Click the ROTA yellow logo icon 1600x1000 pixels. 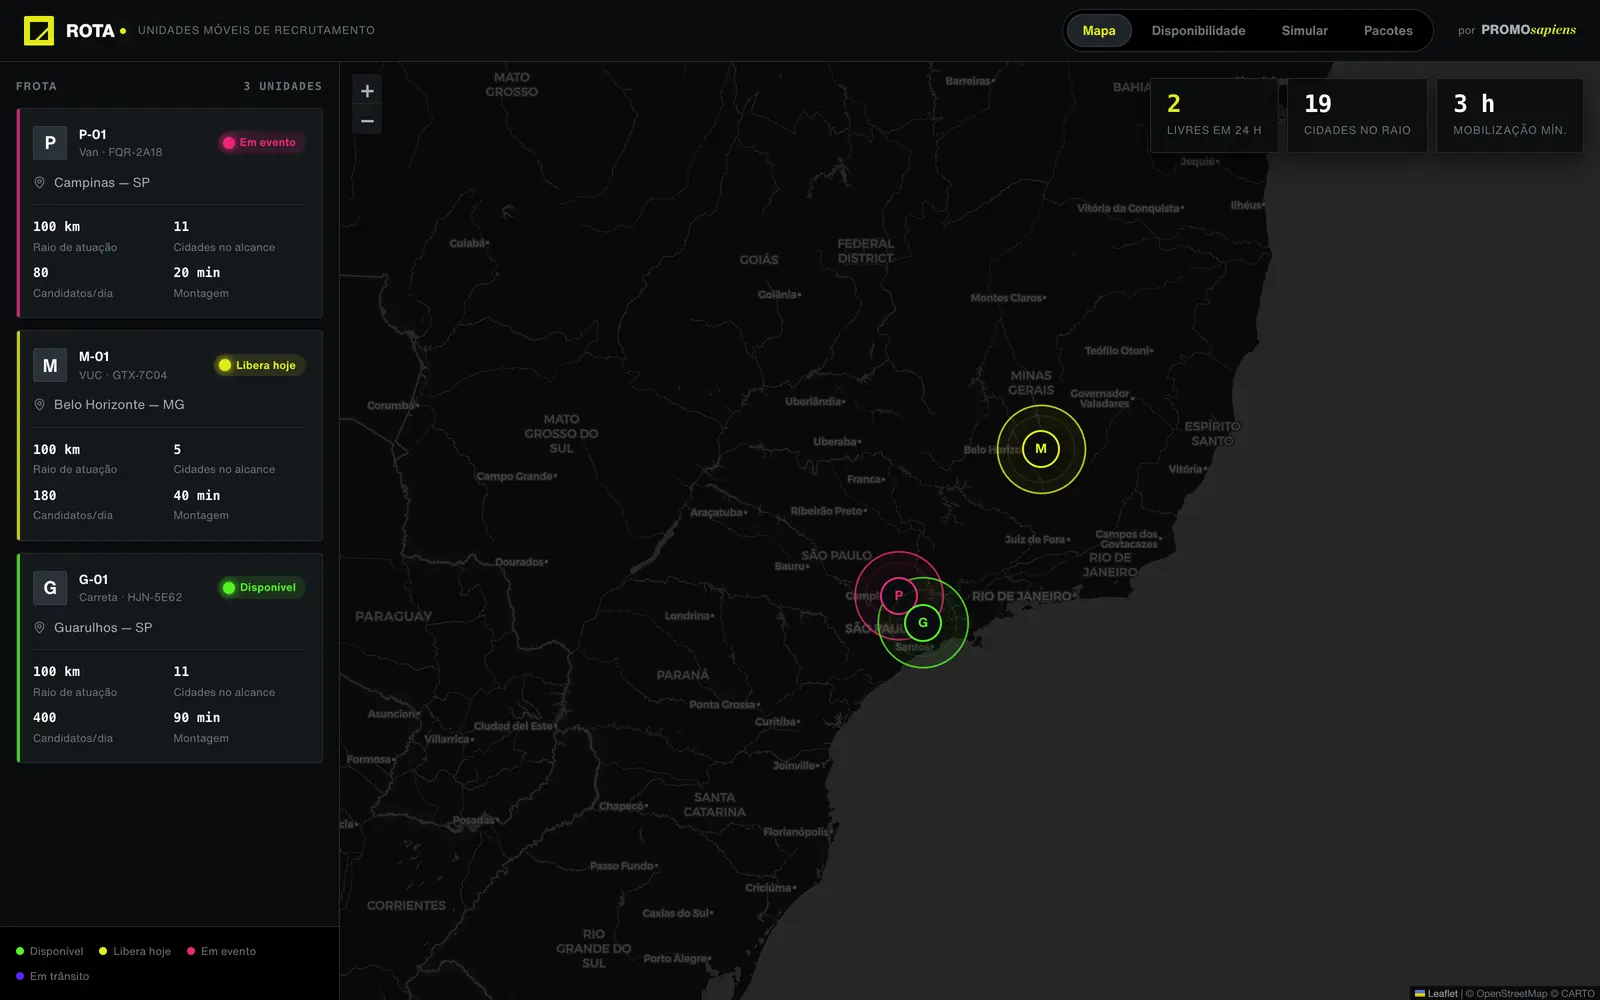[x=39, y=31]
